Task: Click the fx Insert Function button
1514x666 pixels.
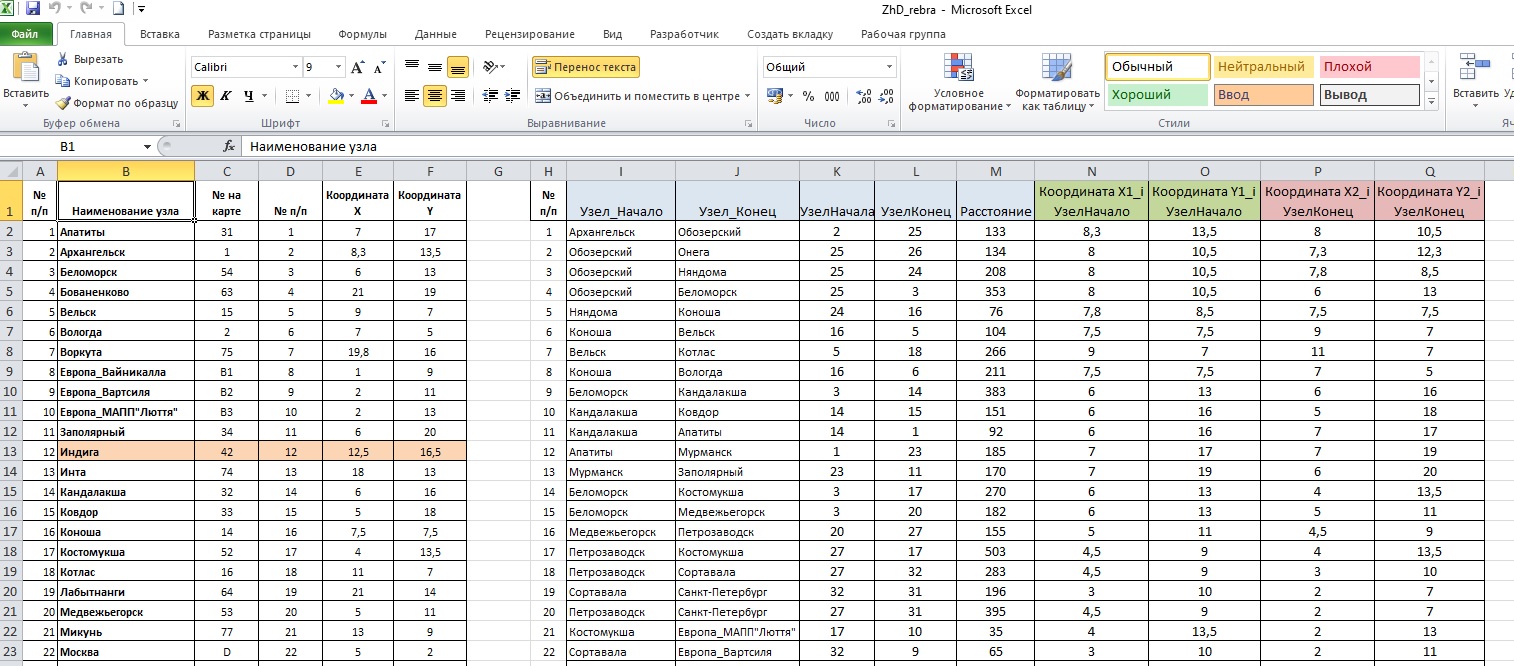Action: point(228,146)
